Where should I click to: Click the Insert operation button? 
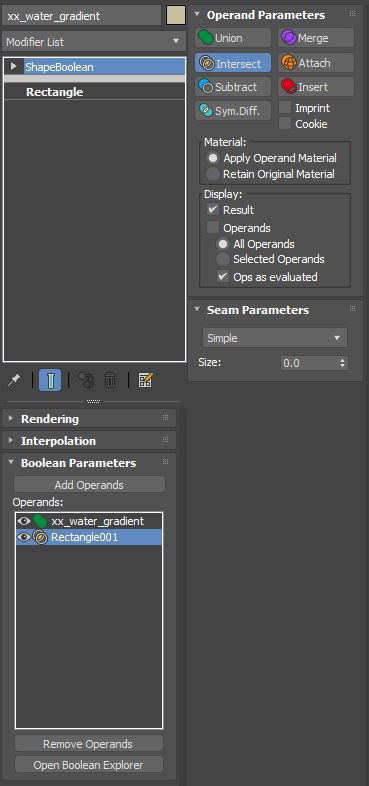[316, 87]
